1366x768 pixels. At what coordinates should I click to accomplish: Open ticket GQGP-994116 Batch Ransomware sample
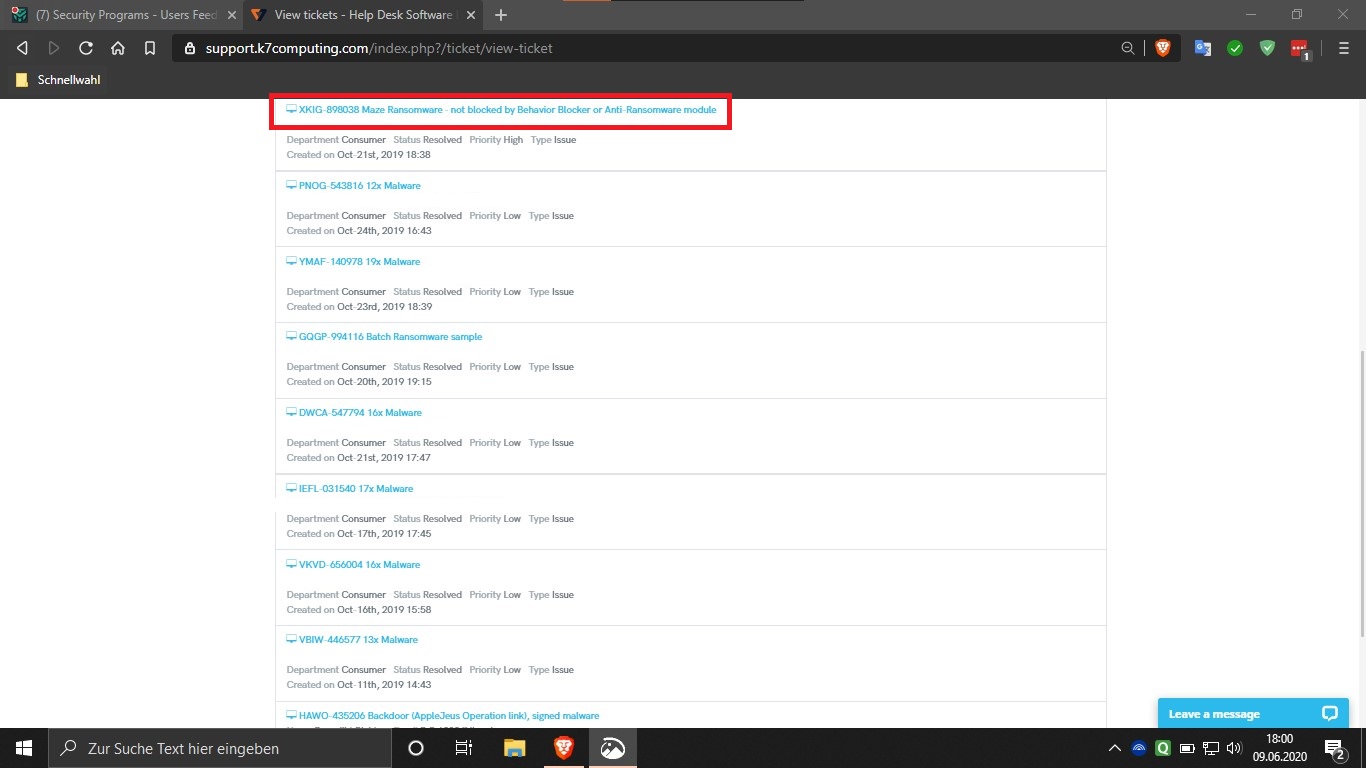click(x=390, y=337)
